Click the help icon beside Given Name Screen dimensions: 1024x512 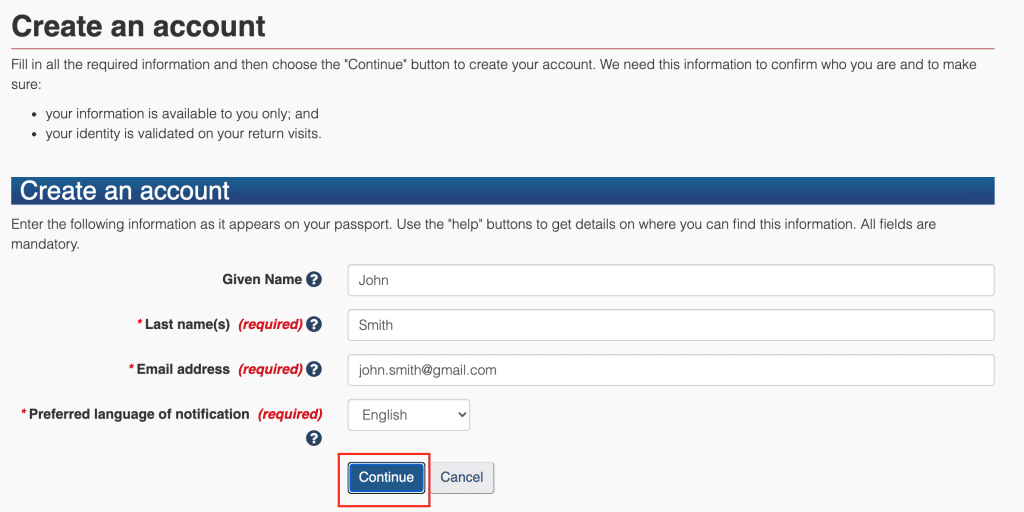314,280
